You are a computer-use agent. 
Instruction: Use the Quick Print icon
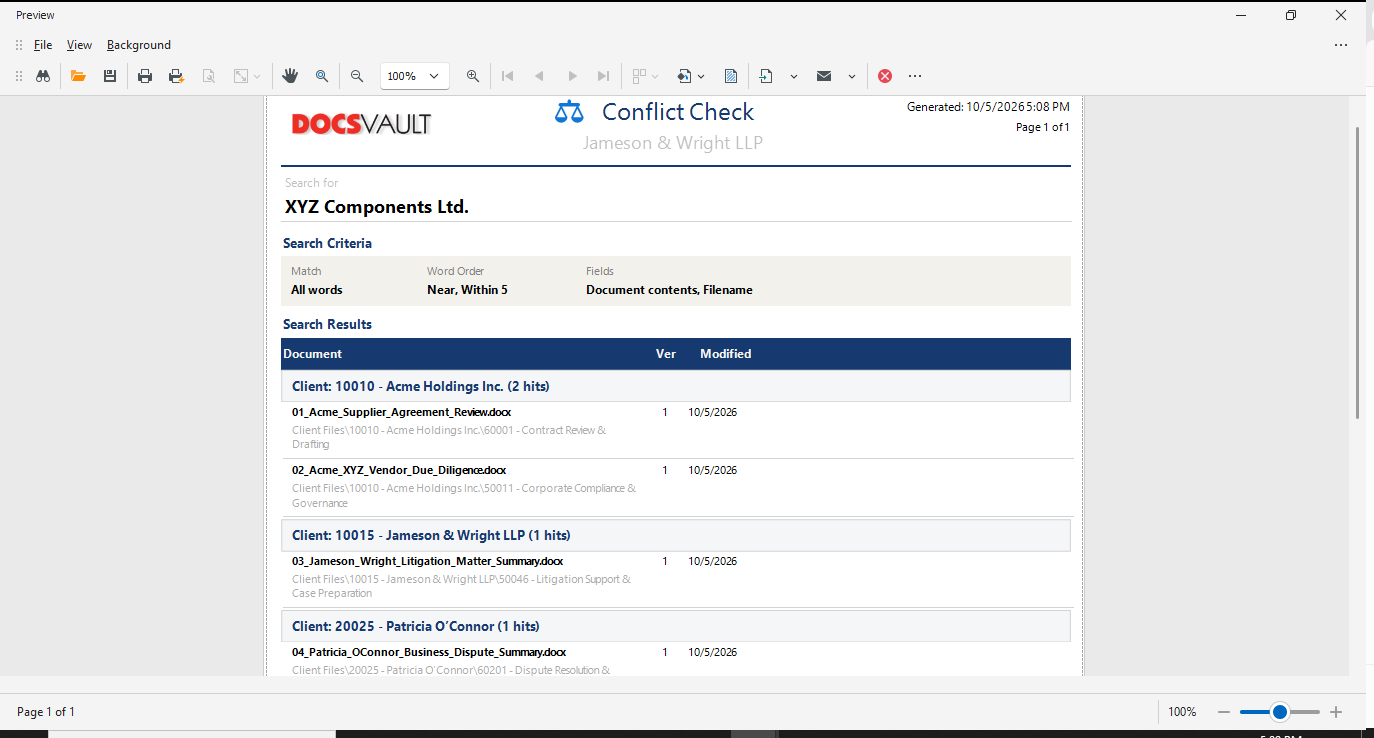pos(177,76)
